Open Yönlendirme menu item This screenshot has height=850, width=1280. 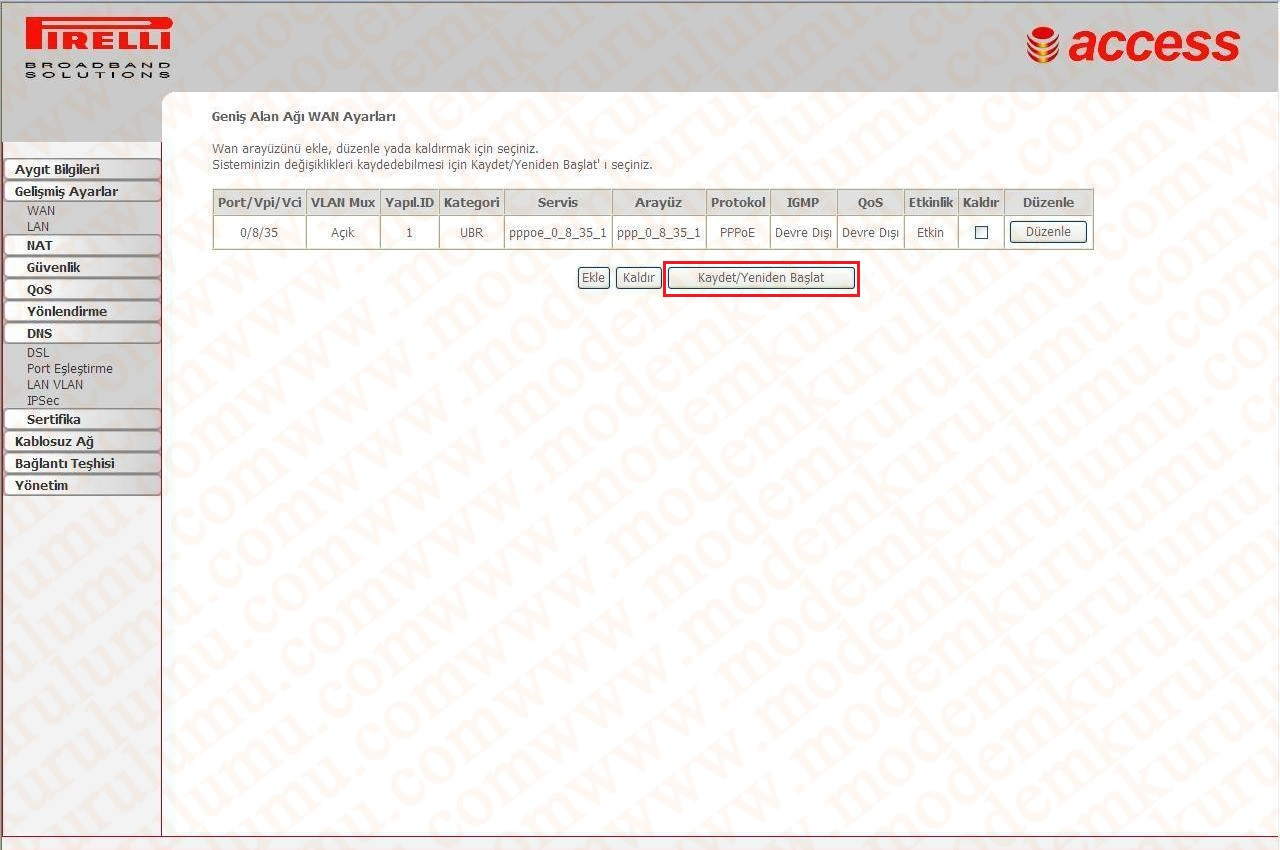pos(81,311)
